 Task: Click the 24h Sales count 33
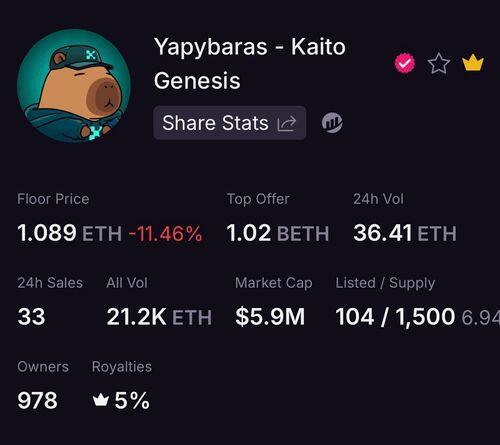(31, 316)
